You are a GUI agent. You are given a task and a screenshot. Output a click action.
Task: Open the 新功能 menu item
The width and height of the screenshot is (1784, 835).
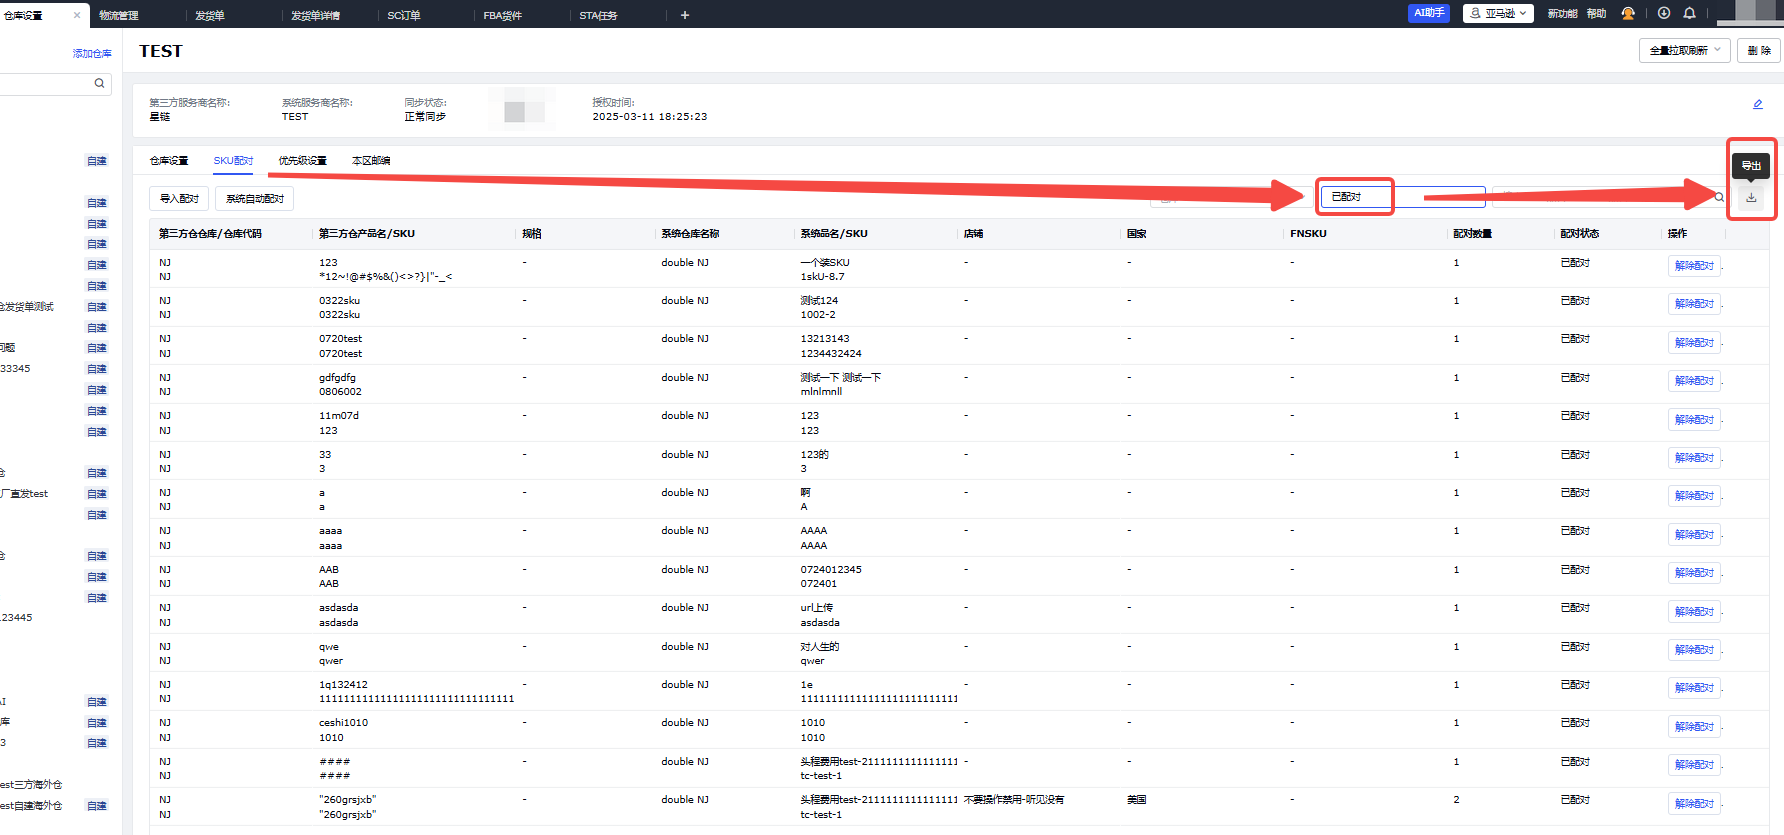[1562, 14]
